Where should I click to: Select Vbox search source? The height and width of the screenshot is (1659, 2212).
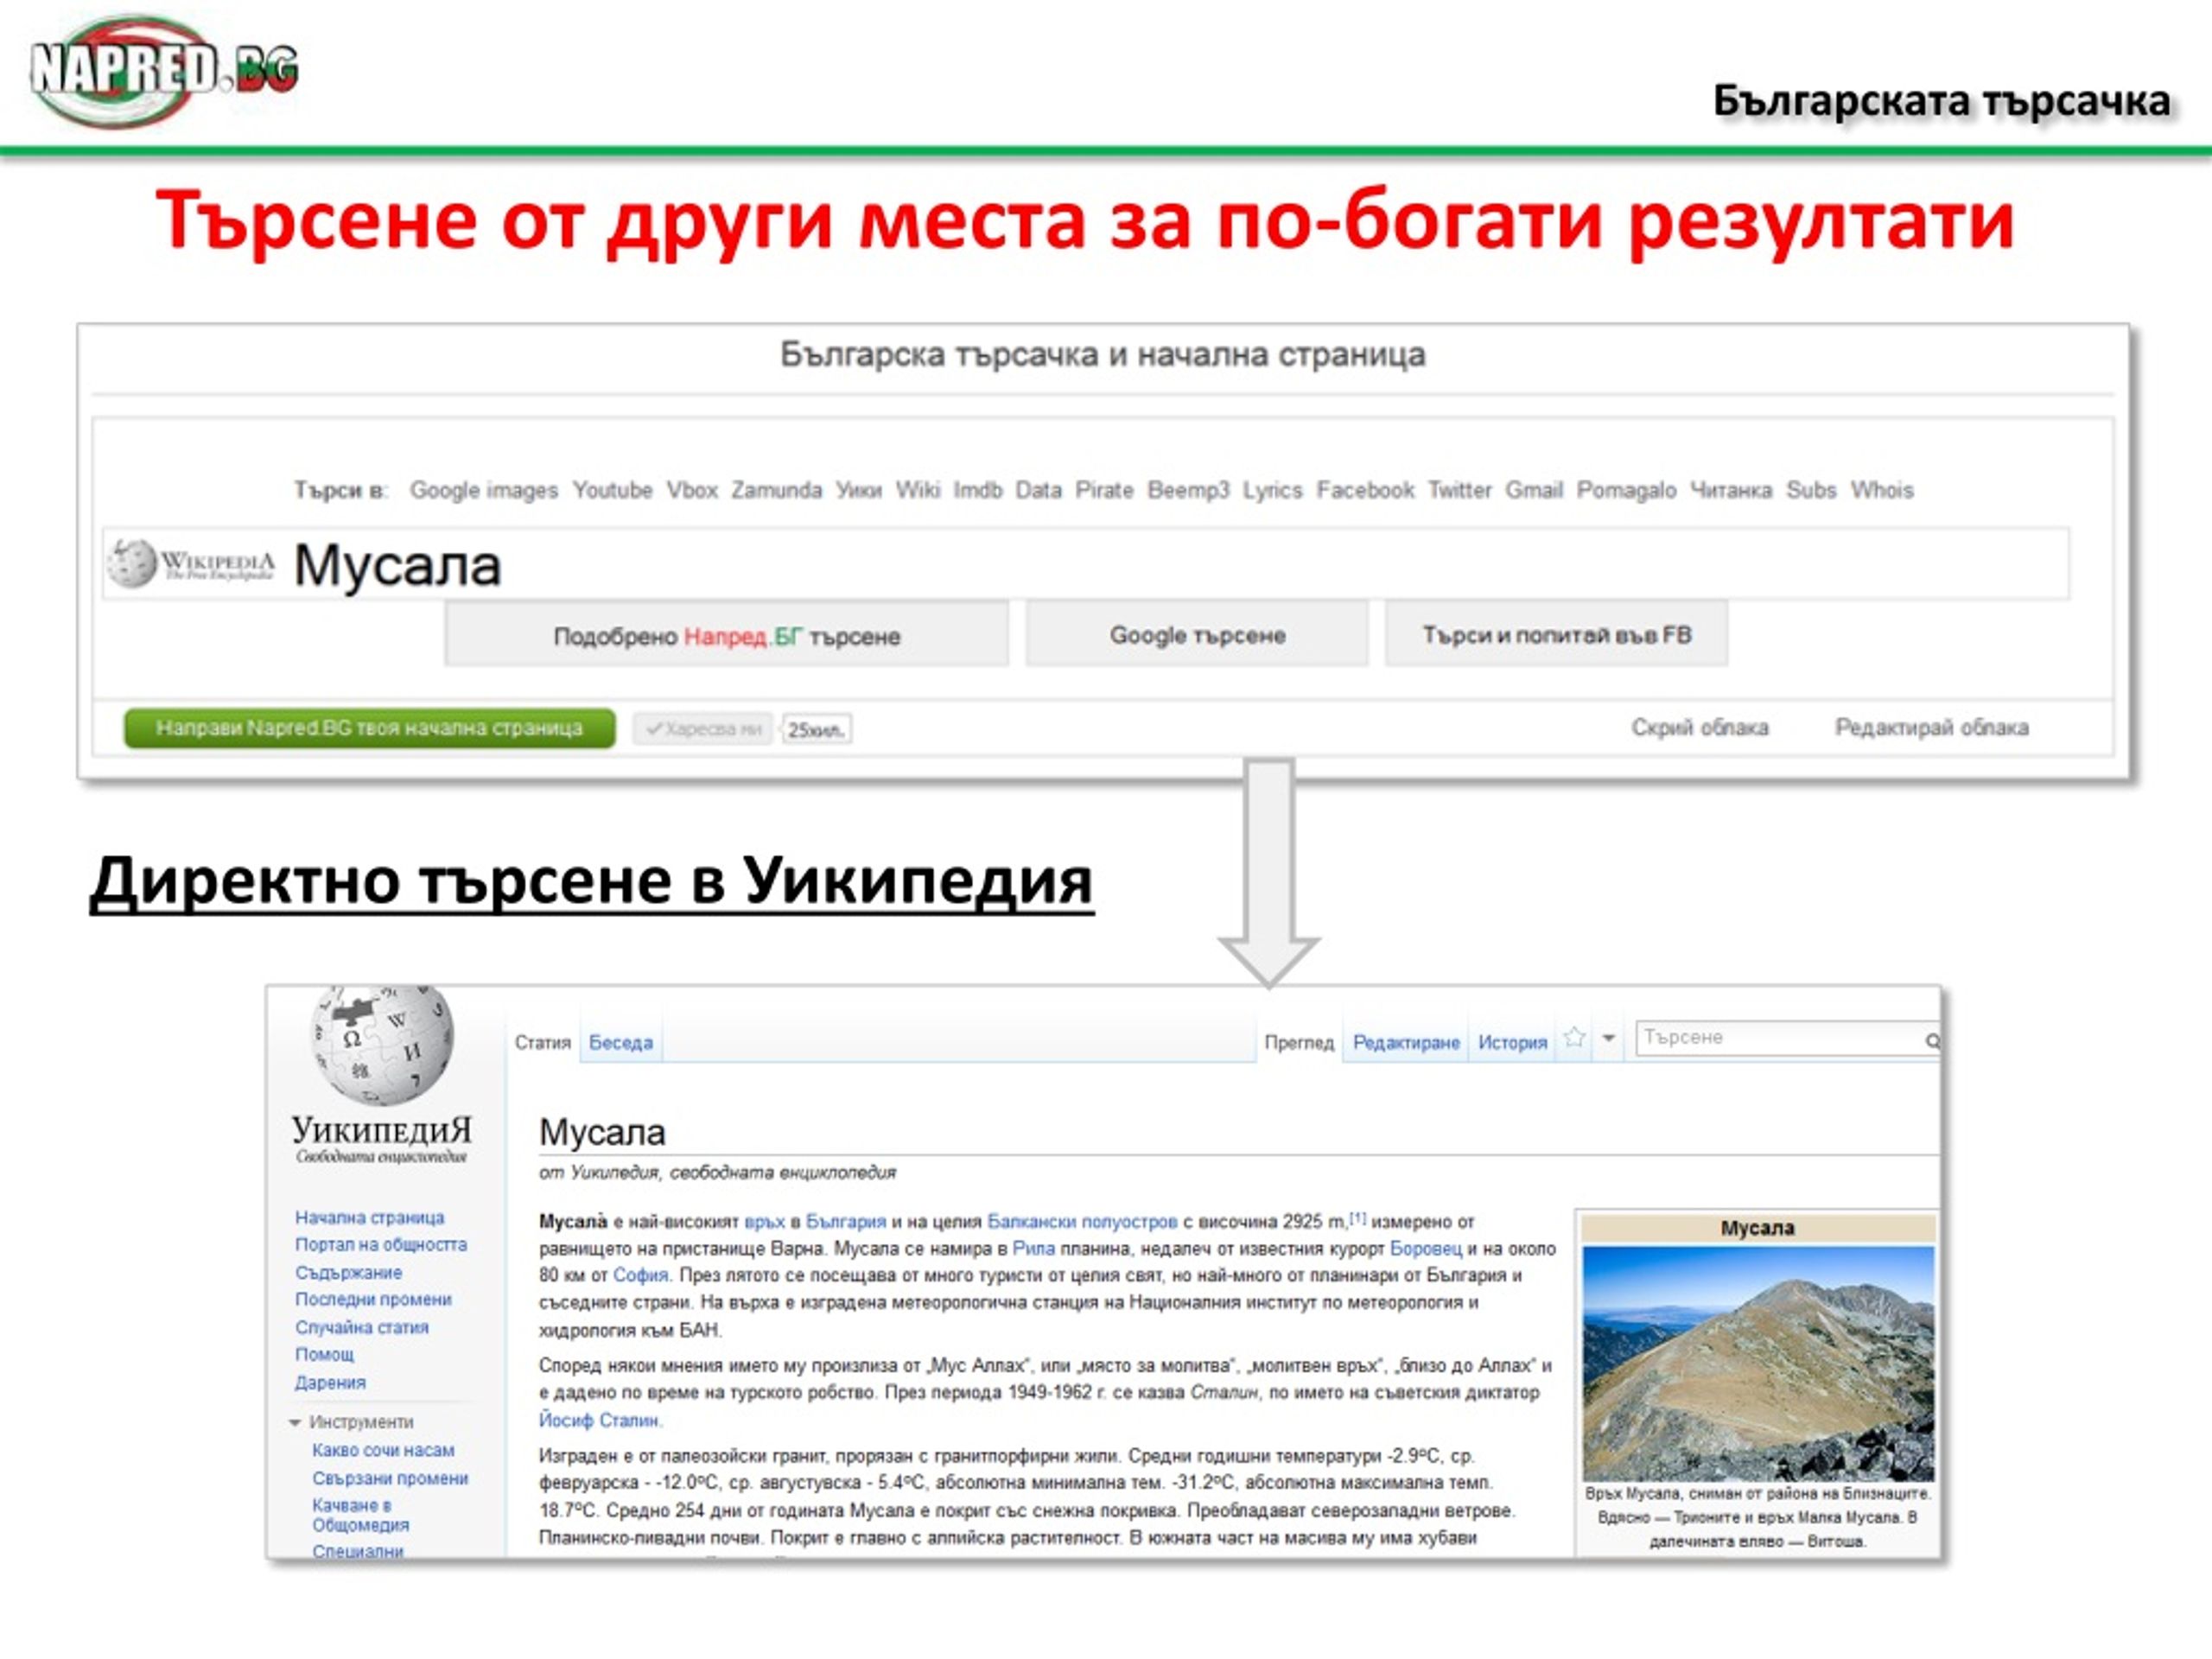tap(692, 490)
